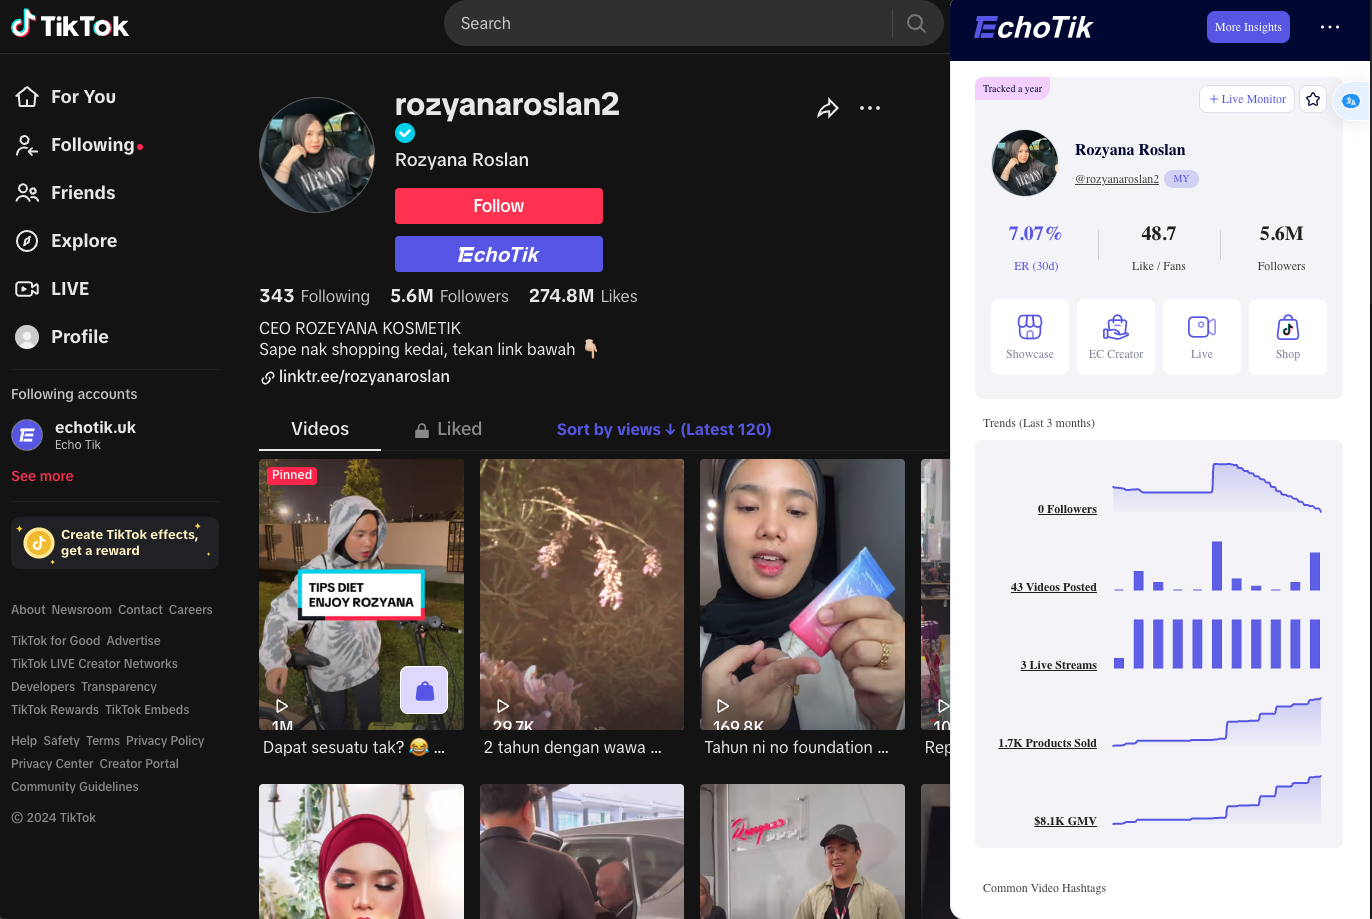Click See more under following accounts
1372x919 pixels.
click(x=42, y=476)
